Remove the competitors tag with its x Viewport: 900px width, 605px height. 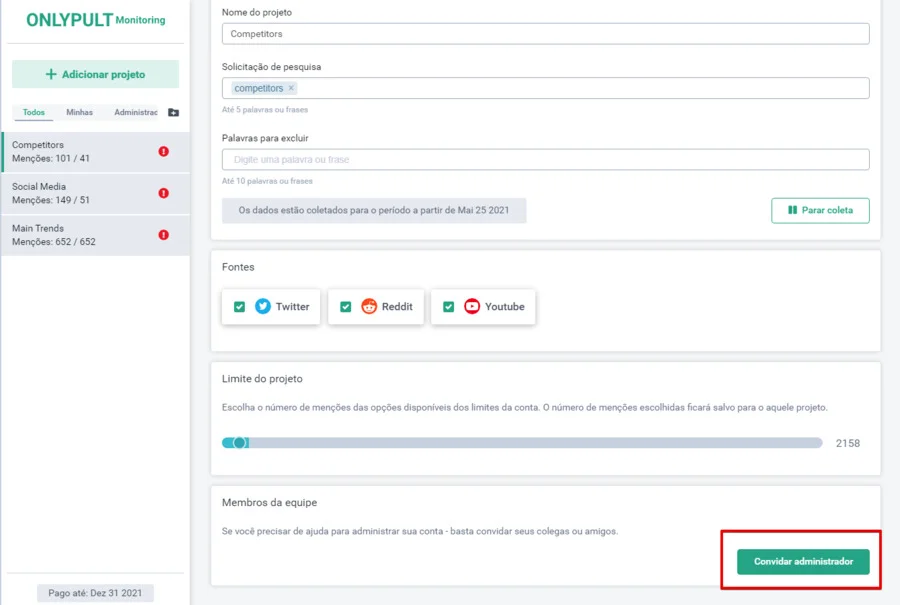coord(291,89)
